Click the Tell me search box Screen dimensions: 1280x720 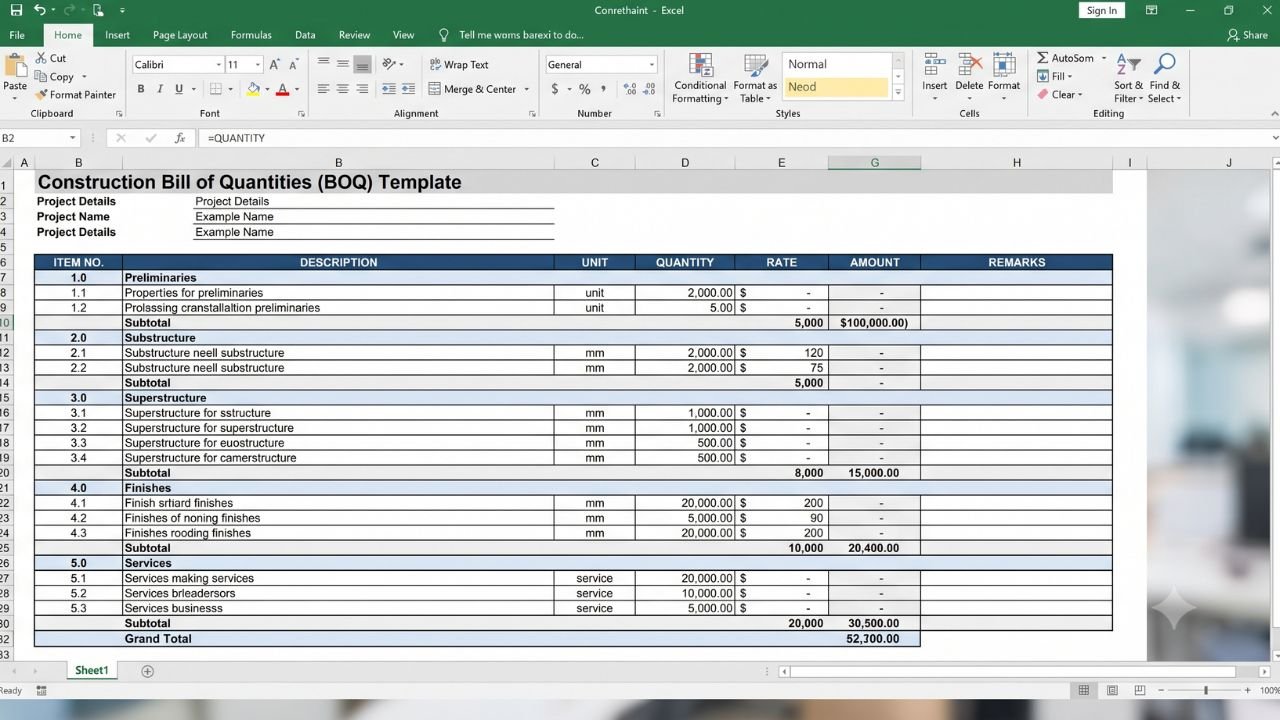[512, 35]
